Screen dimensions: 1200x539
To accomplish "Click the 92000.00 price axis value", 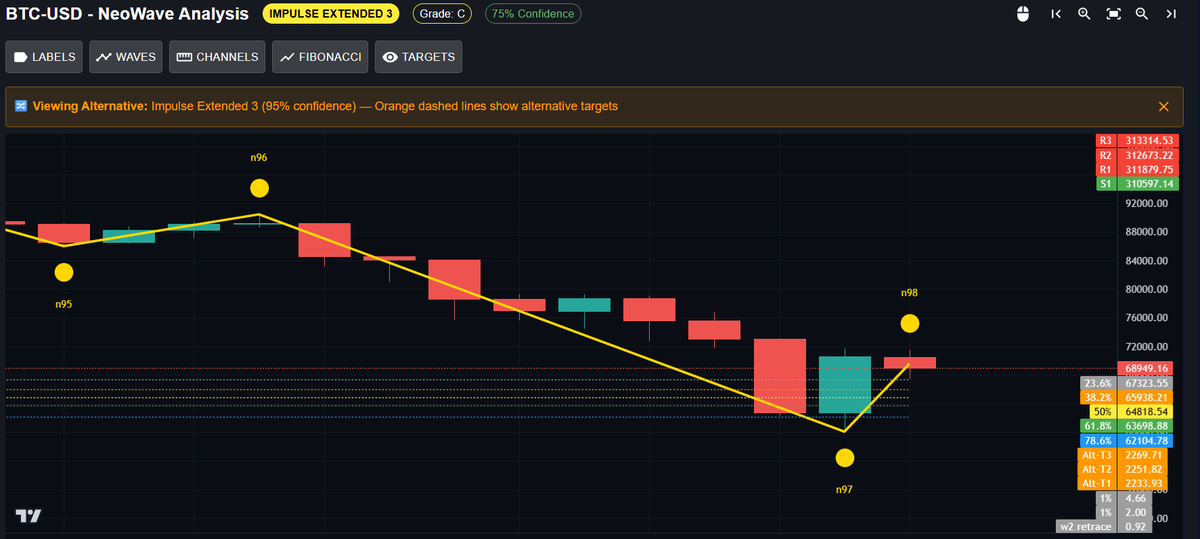I will [x=1148, y=203].
